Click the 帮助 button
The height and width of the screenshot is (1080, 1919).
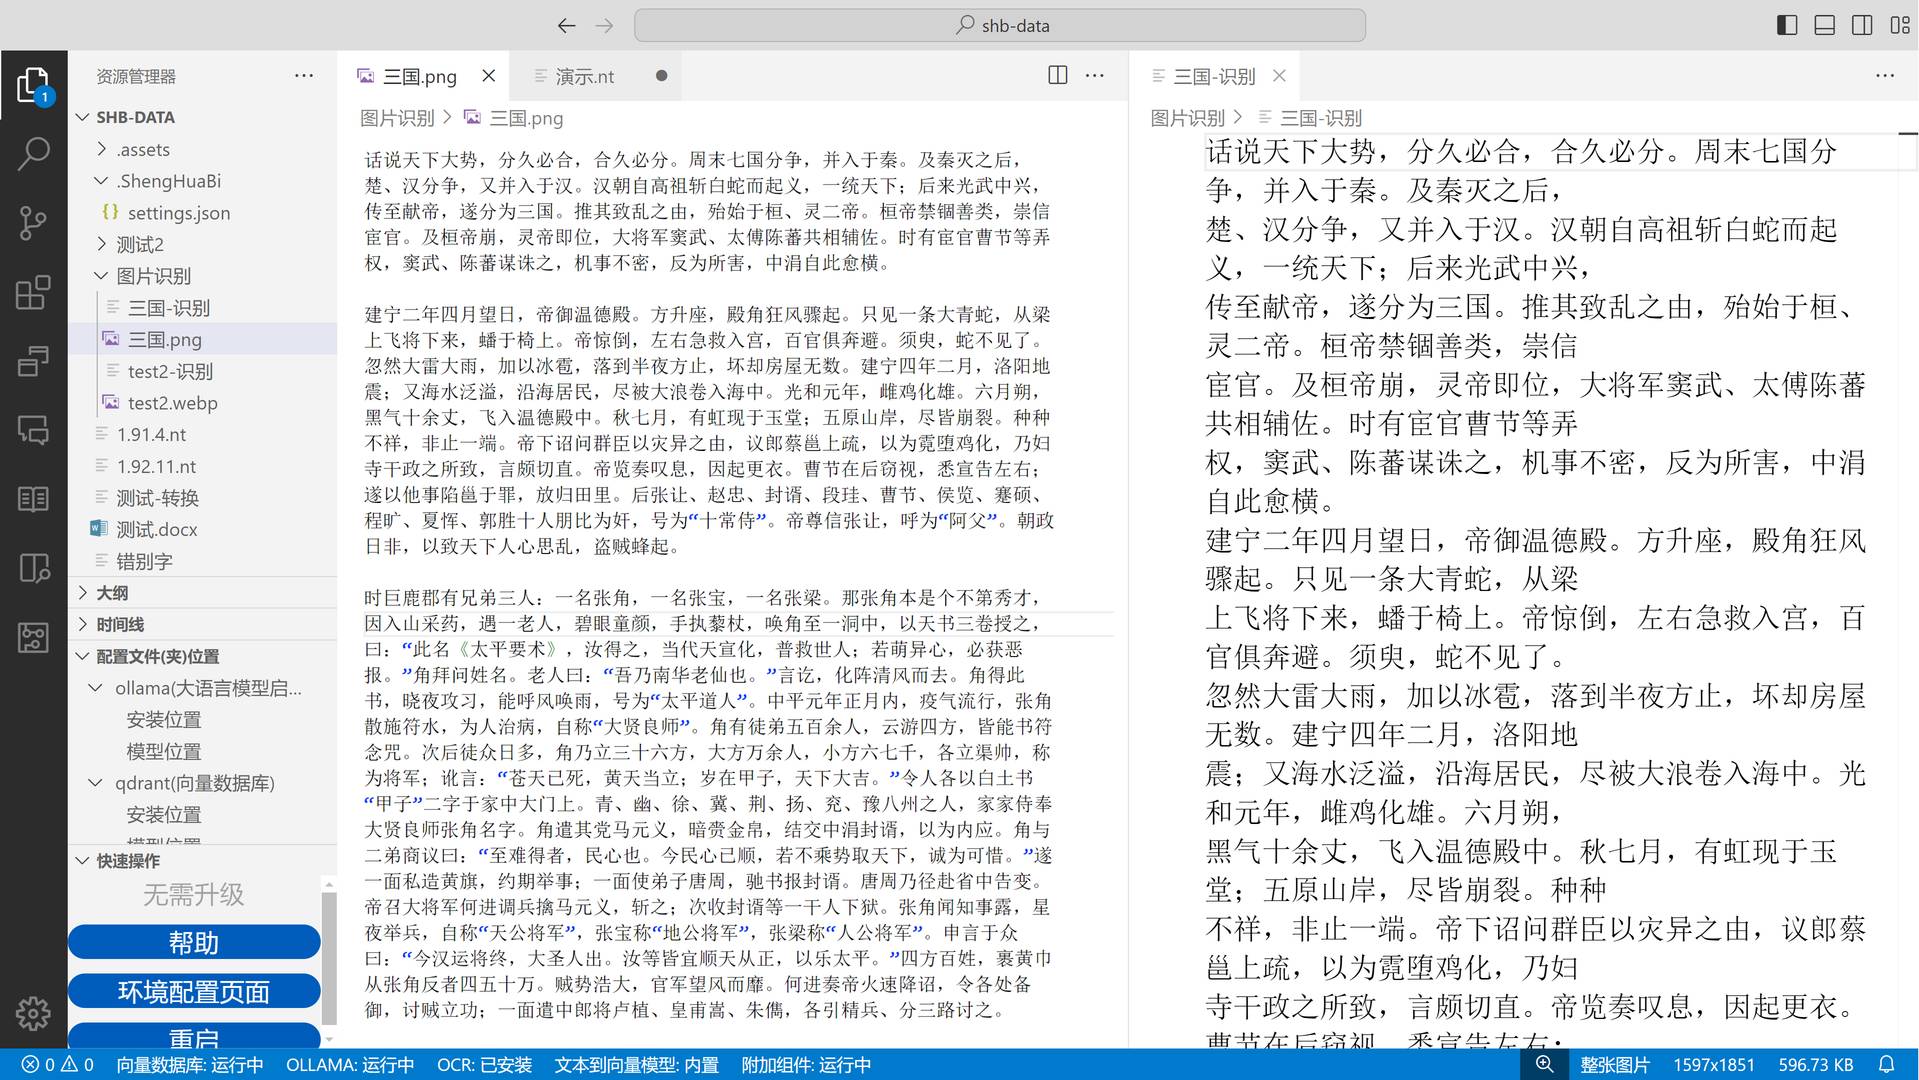194,942
